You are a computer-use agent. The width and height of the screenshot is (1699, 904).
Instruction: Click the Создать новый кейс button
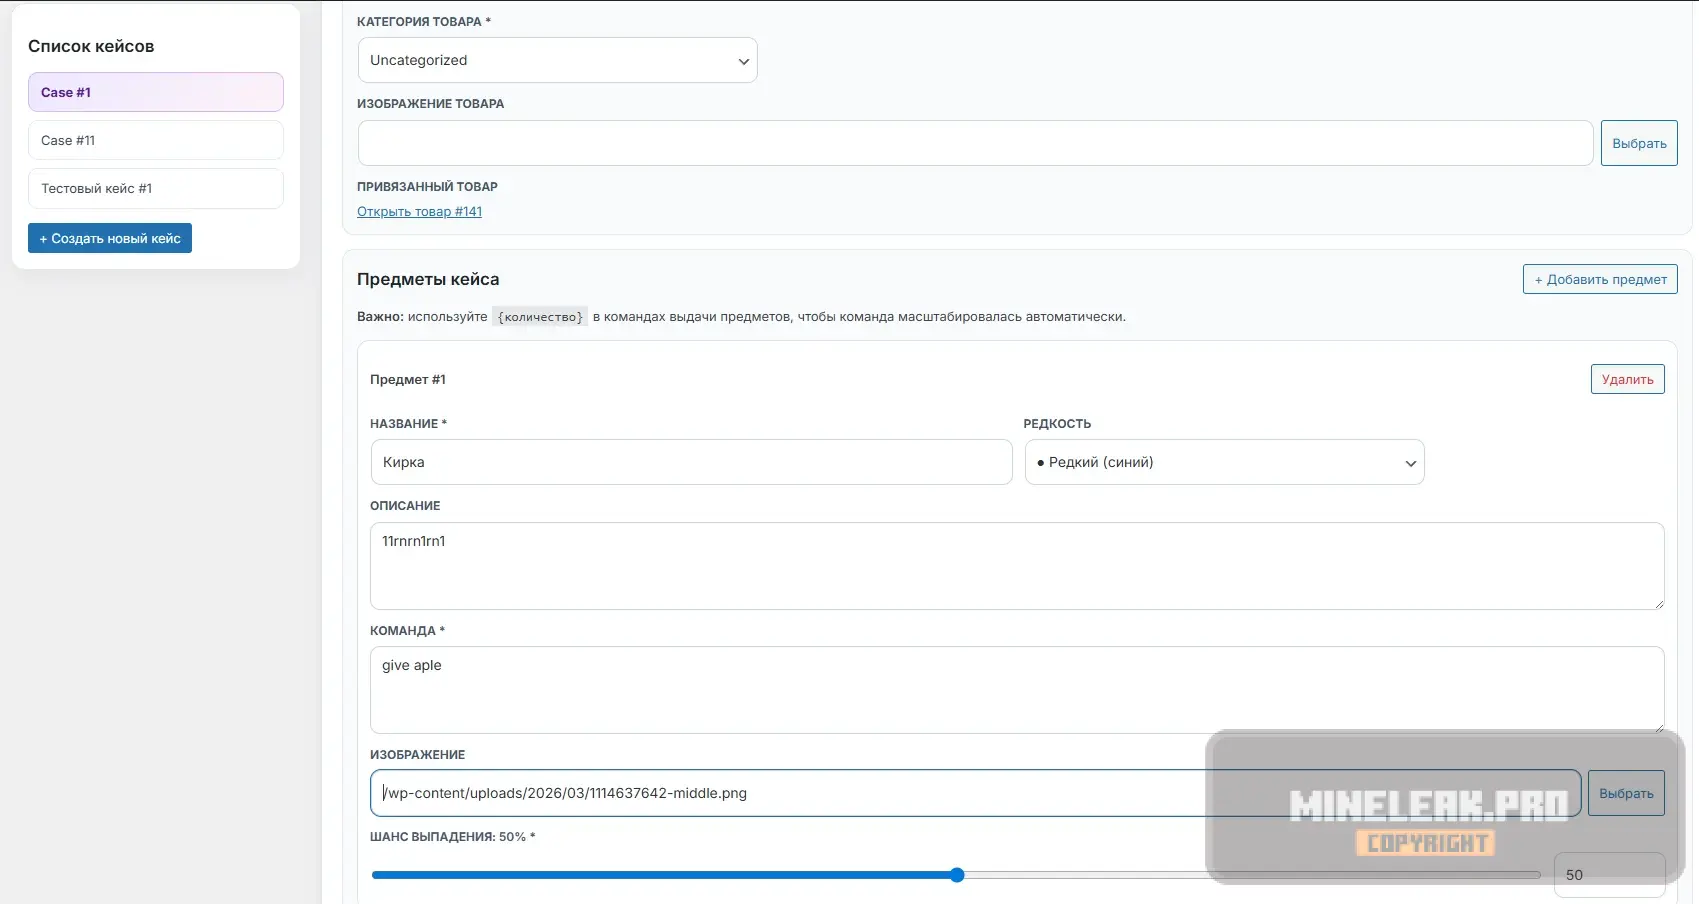pos(110,238)
